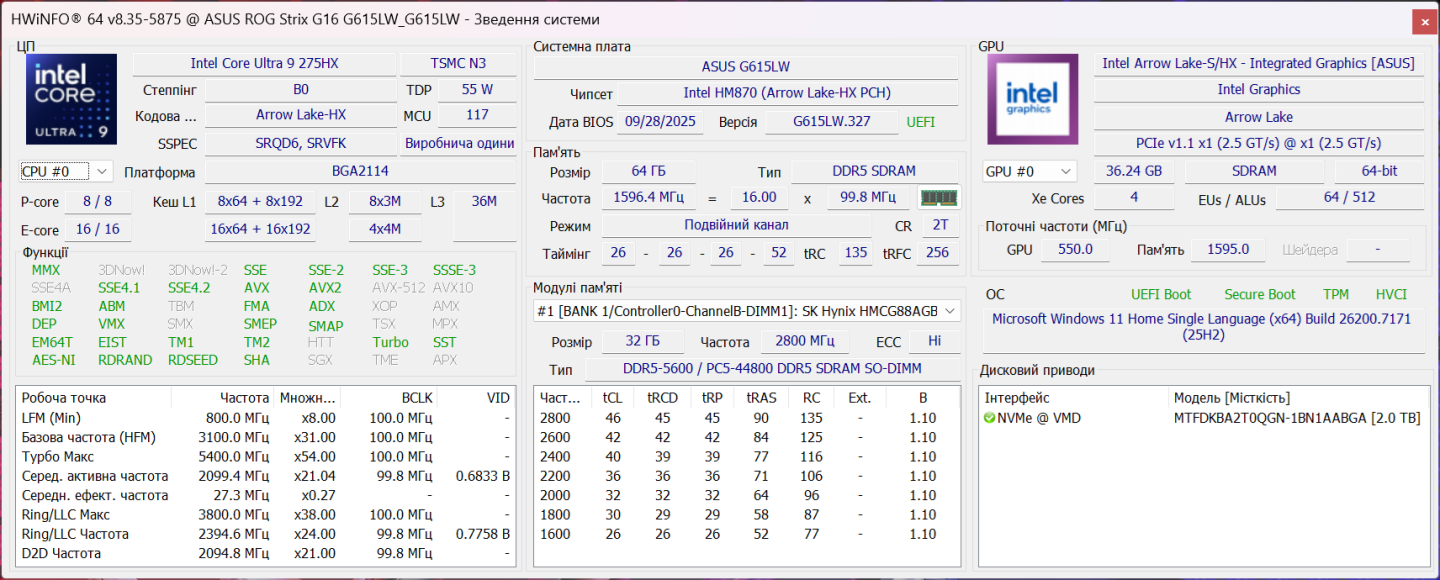Click the Intel Core Ultra 9 275HX name field
The width and height of the screenshot is (1440, 580).
pyautogui.click(x=264, y=64)
